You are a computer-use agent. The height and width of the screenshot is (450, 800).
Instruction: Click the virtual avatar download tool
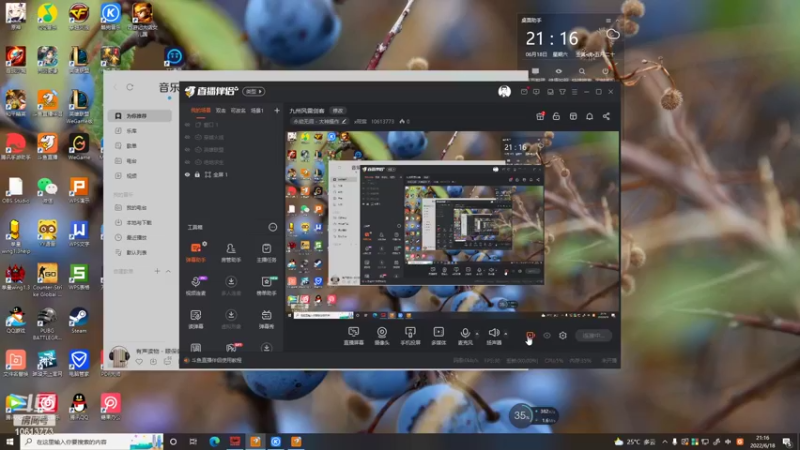point(231,319)
